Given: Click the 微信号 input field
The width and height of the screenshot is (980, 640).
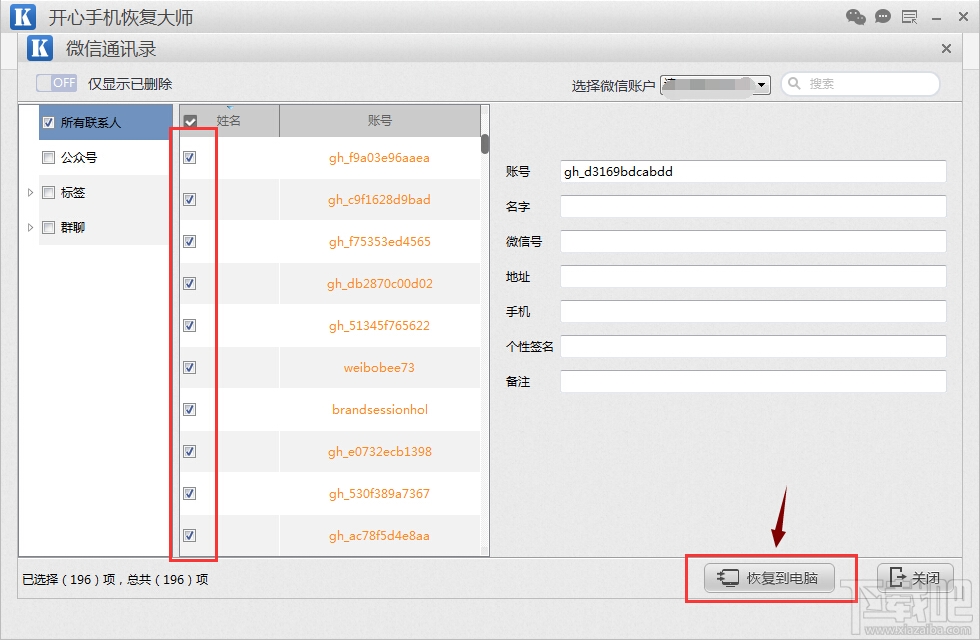Looking at the screenshot, I should [x=753, y=241].
